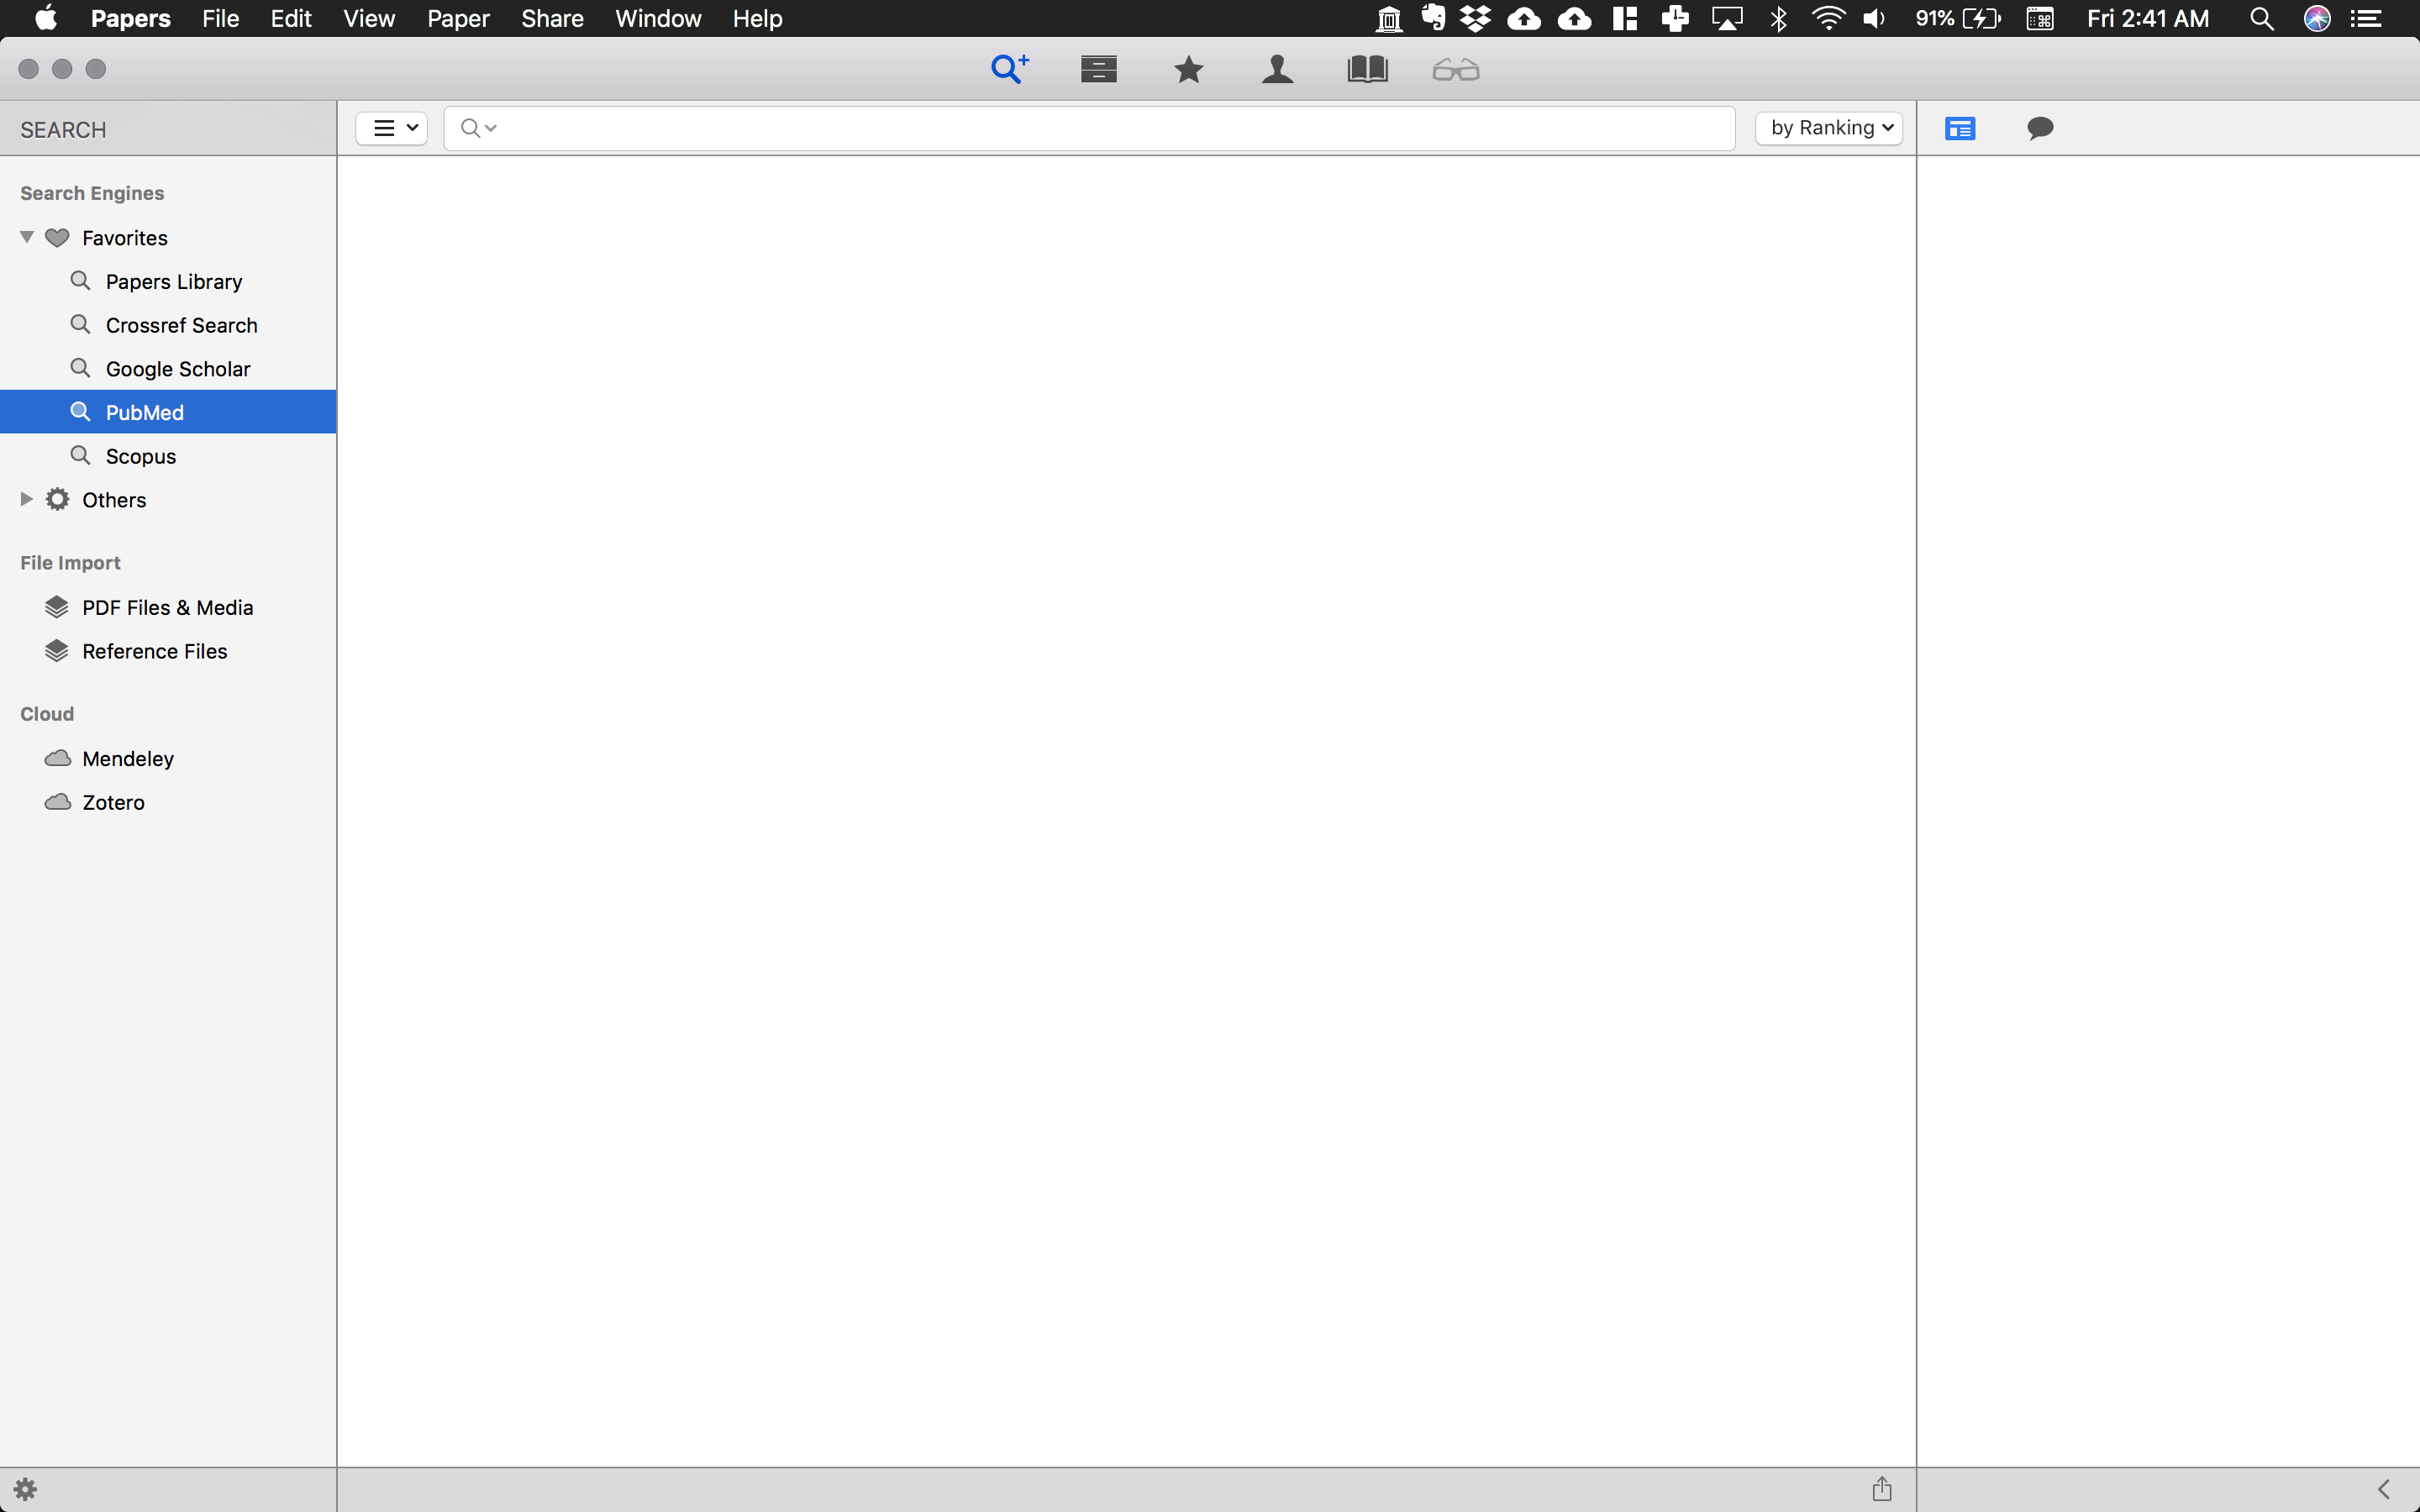Show the inspector overview panel icon
Screen dimensions: 2420x1512
[1960, 128]
